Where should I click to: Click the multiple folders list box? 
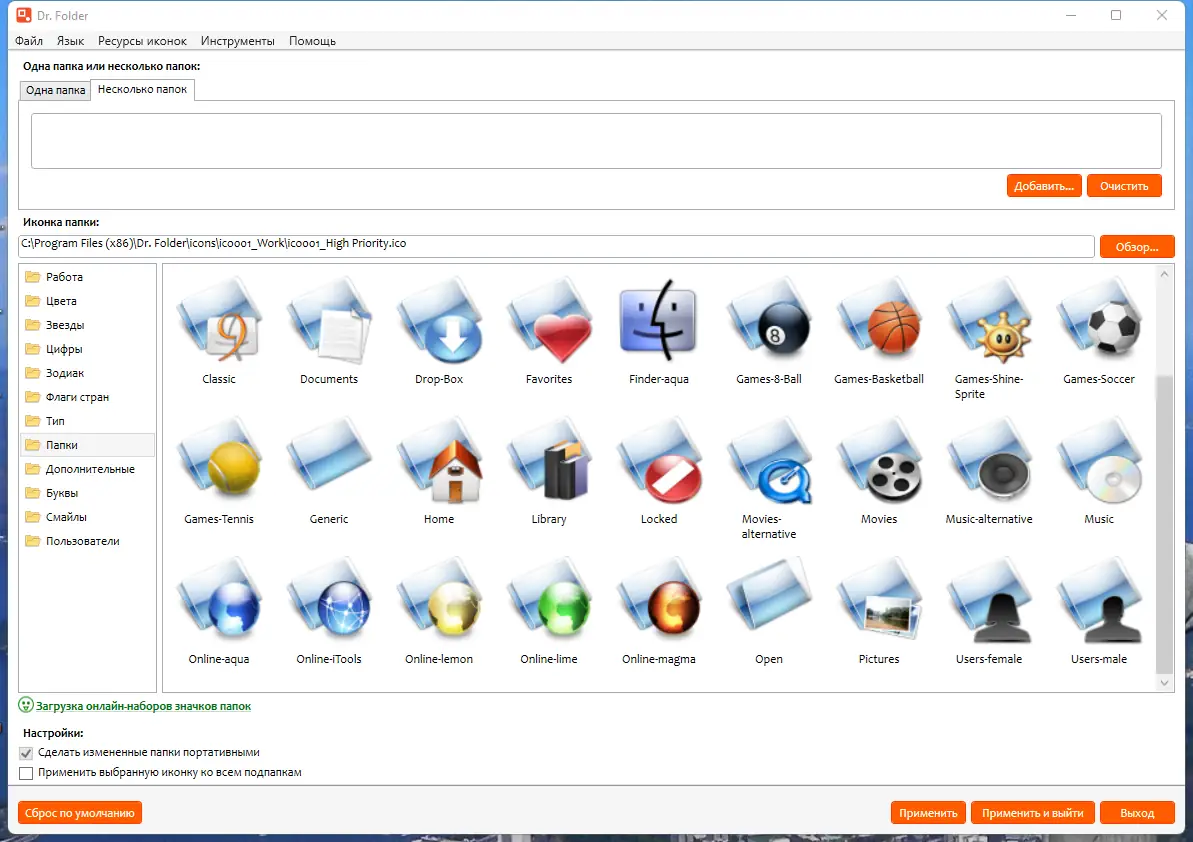(596, 141)
